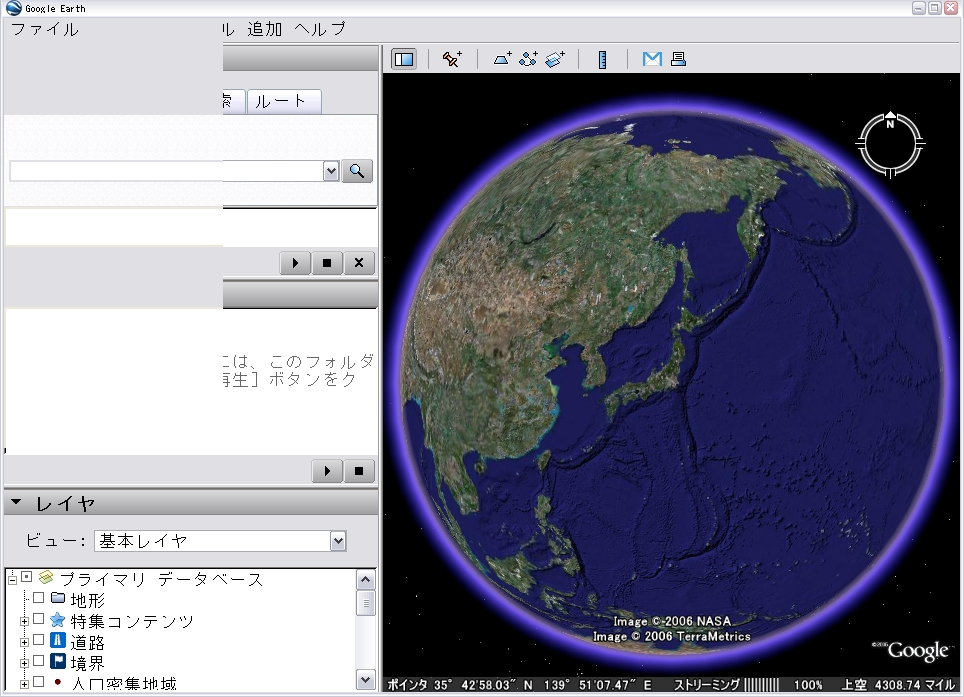Open the ビュー 基本レイヤ dropdown
Screen dimensions: 964x697
[338, 541]
